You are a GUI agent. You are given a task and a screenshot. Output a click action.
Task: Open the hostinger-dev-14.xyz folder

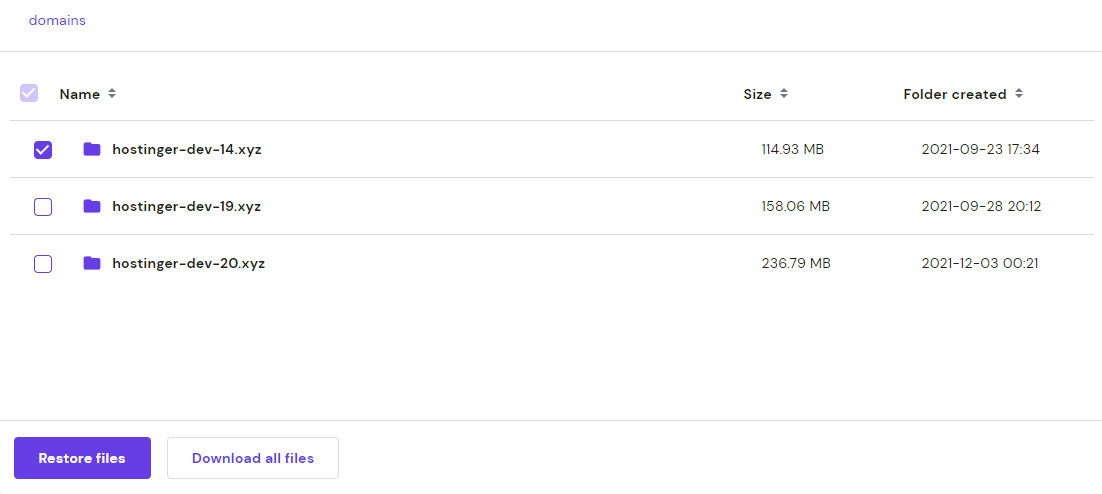point(187,150)
